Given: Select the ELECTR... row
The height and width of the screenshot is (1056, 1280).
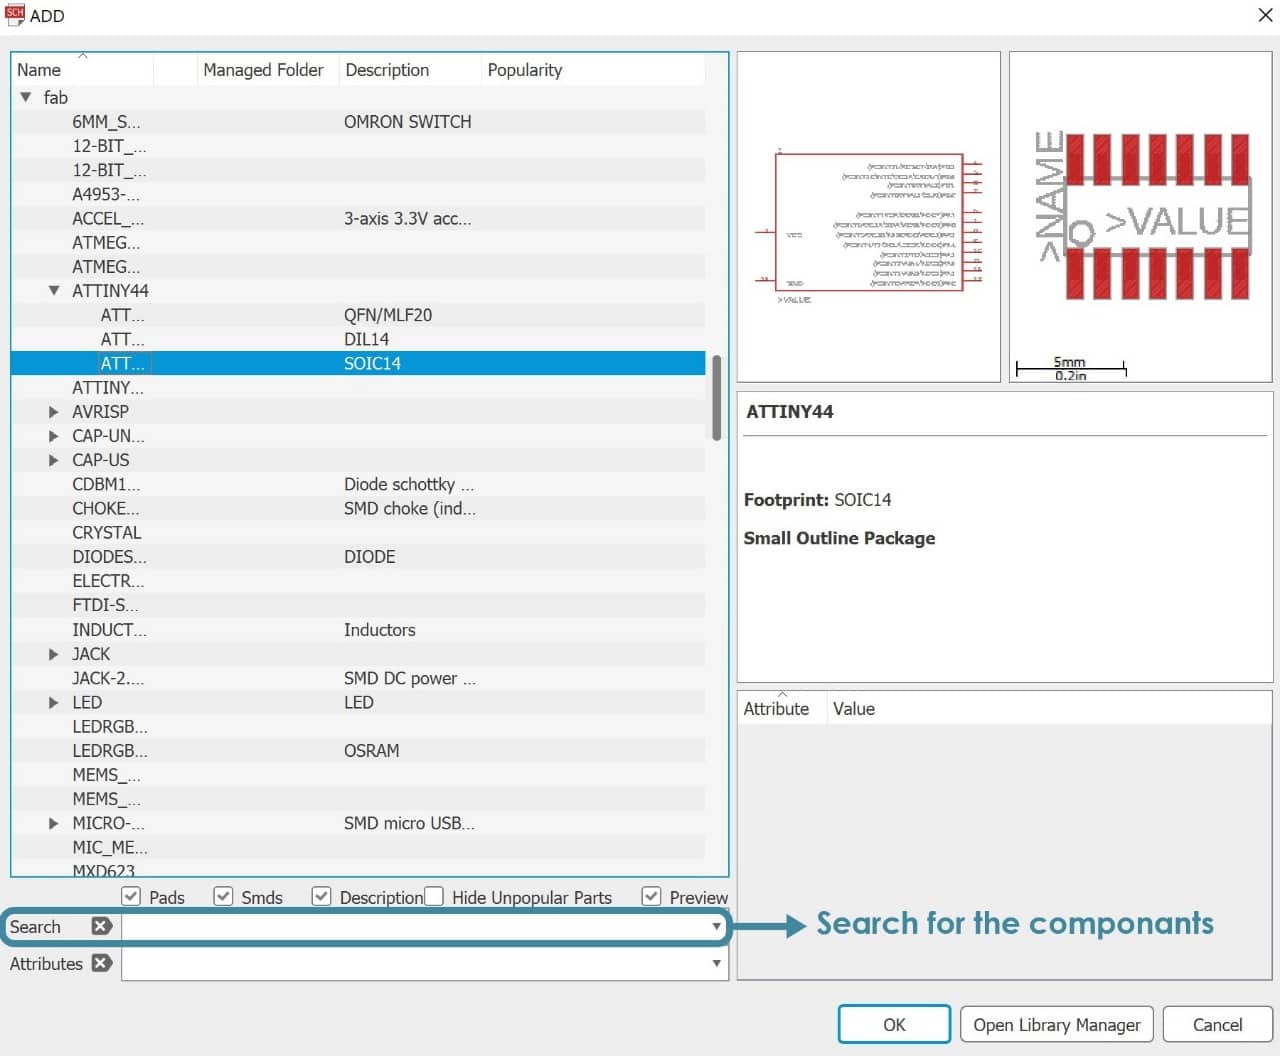Looking at the screenshot, I should (358, 581).
